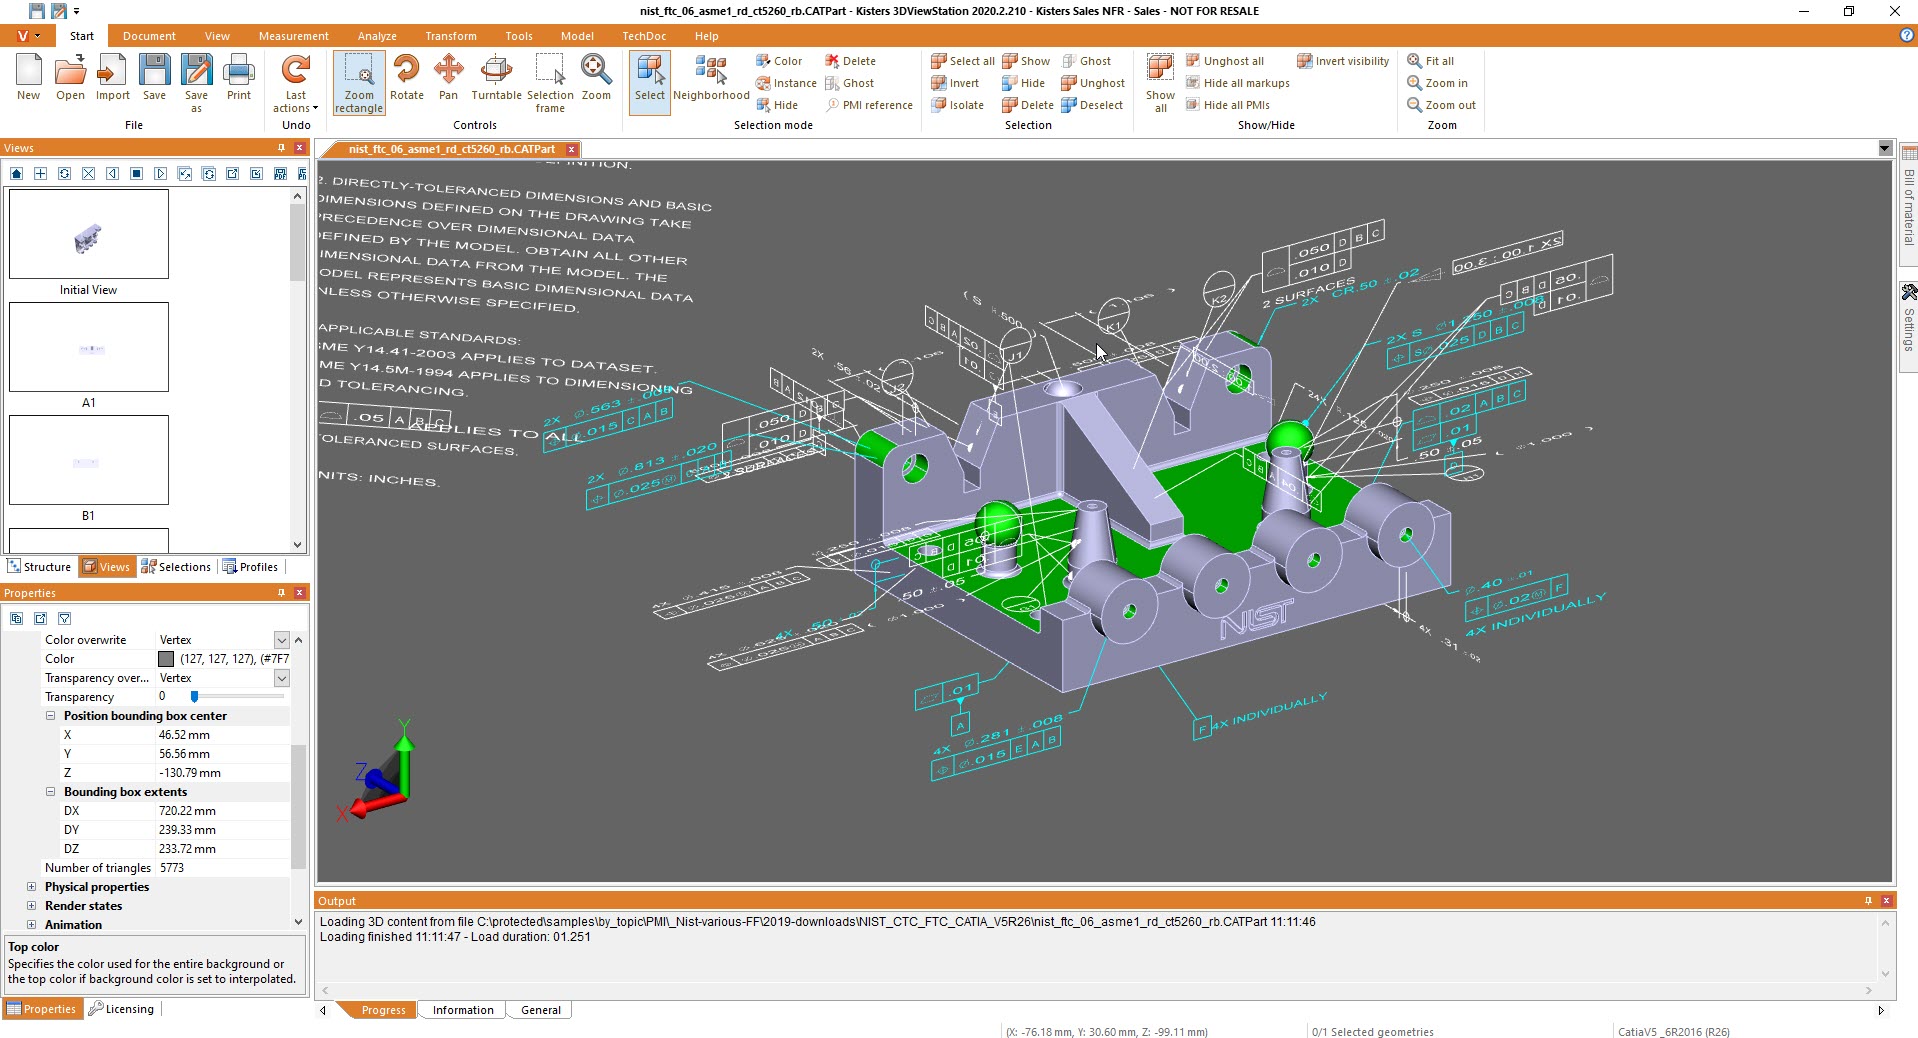The height and width of the screenshot is (1038, 1918).
Task: Expand the Physical properties section
Action: (x=31, y=887)
